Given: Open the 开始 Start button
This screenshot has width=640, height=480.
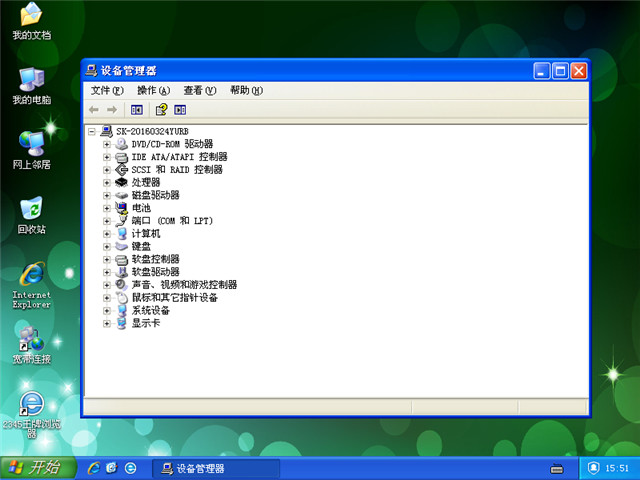Looking at the screenshot, I should click(38, 468).
